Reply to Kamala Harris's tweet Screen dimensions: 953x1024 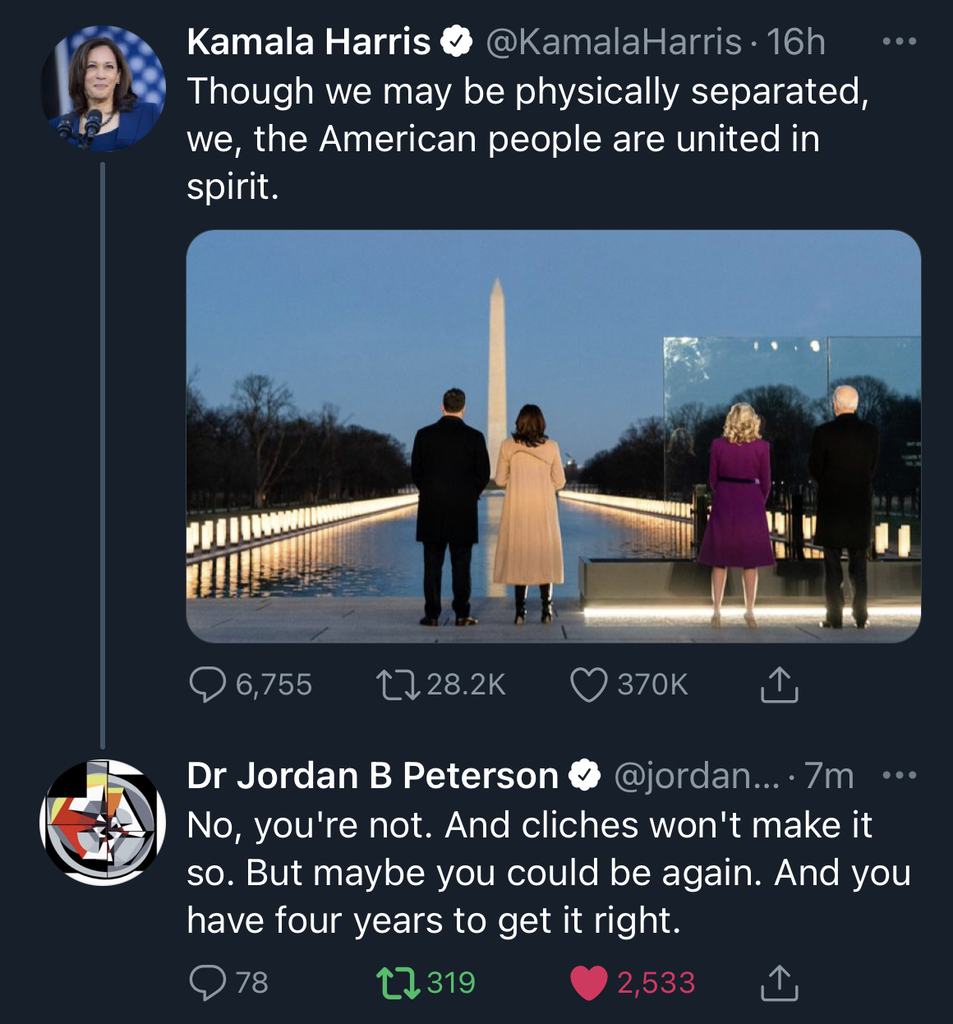[208, 684]
